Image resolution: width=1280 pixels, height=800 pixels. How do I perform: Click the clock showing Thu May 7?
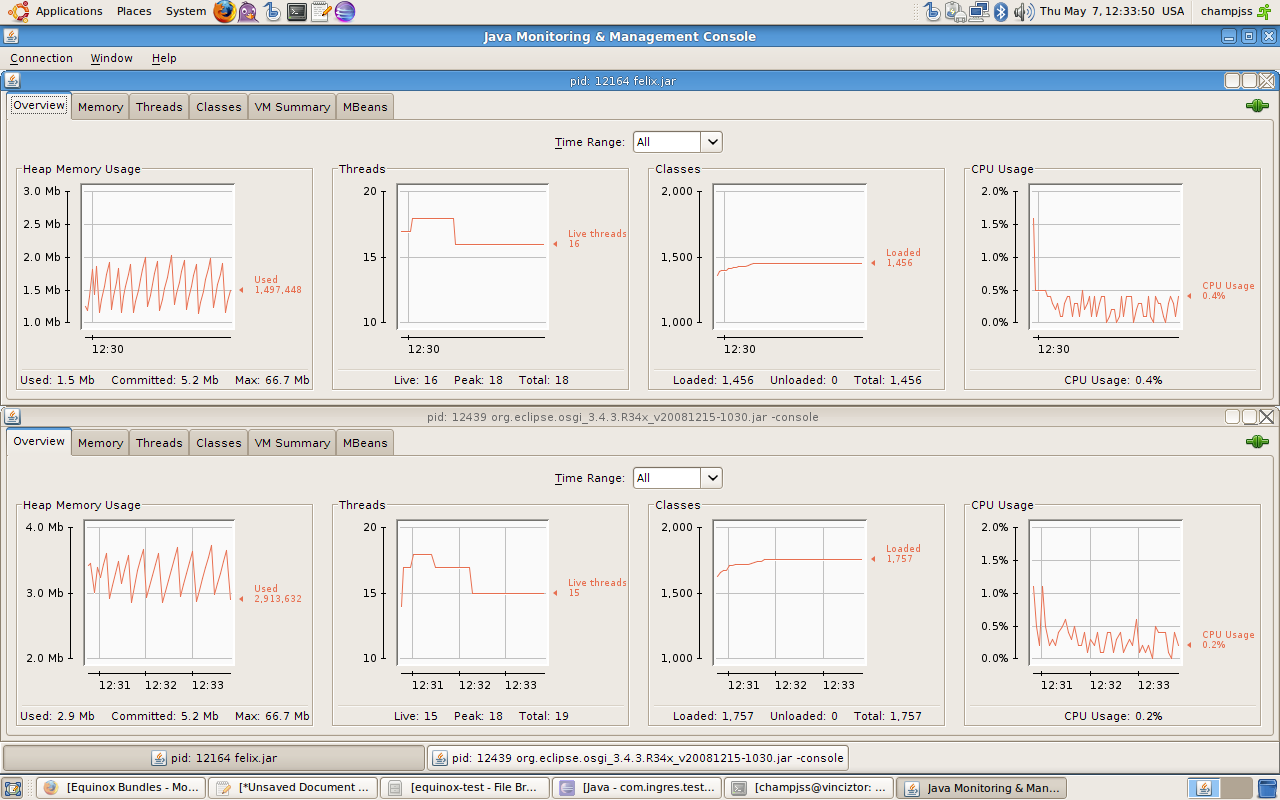[1097, 12]
